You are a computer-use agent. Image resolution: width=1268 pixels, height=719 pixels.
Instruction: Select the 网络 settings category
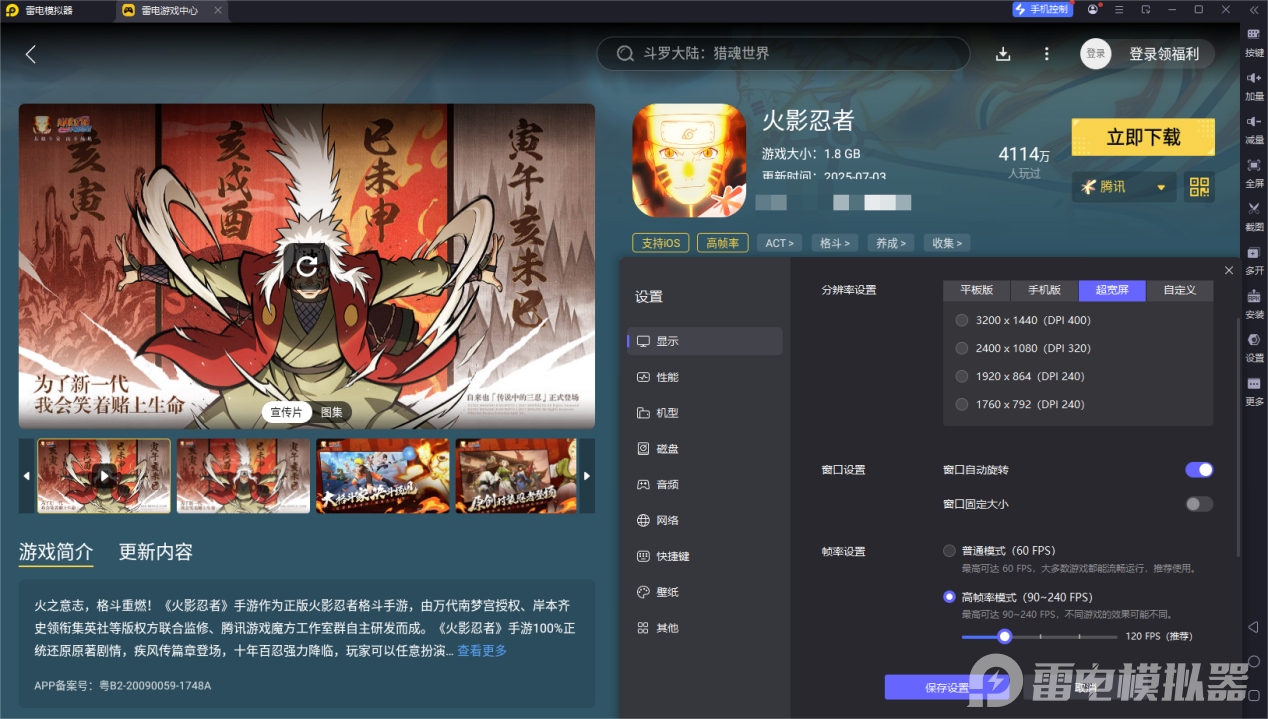tap(705, 520)
